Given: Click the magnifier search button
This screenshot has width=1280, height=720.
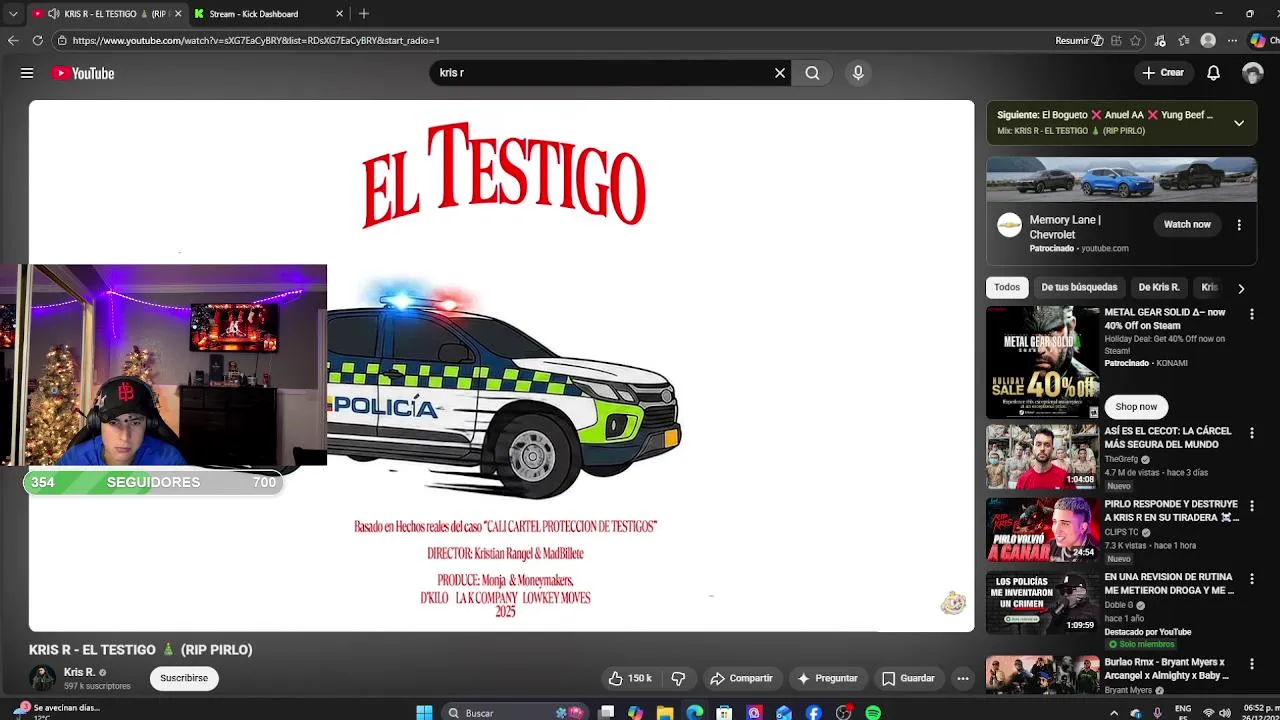Looking at the screenshot, I should click(x=812, y=73).
